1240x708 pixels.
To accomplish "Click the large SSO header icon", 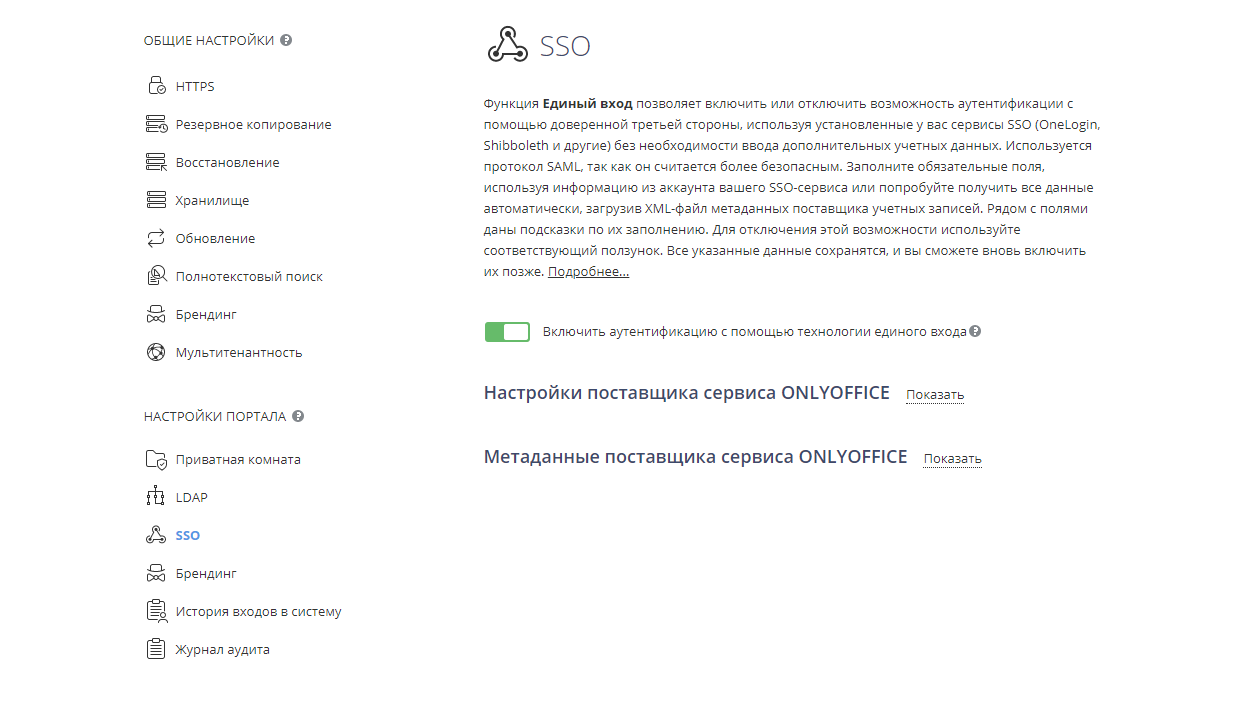I will point(507,45).
